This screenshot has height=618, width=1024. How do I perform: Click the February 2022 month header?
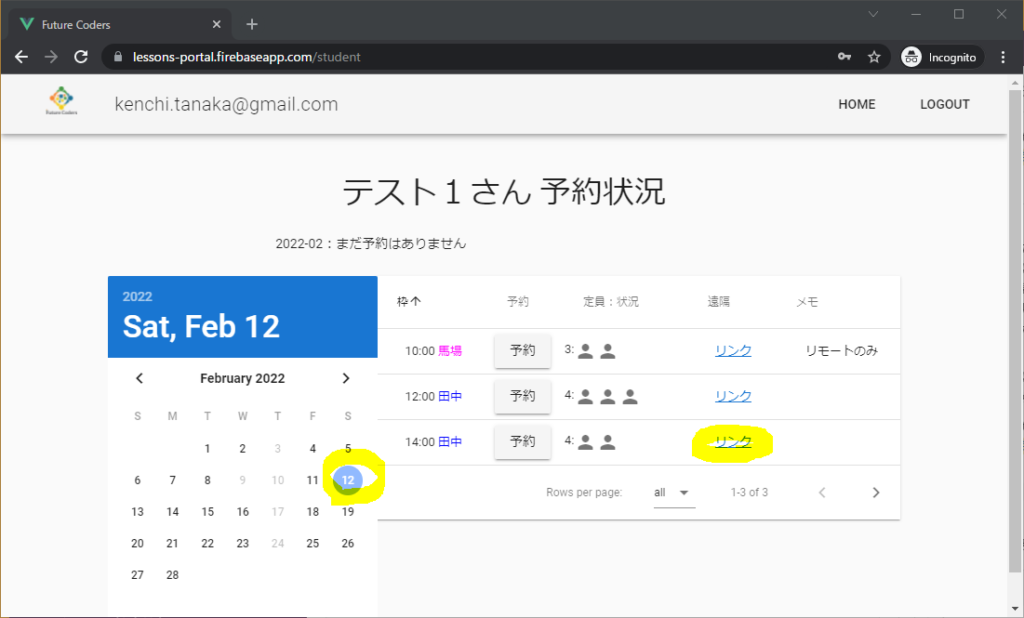pyautogui.click(x=242, y=378)
